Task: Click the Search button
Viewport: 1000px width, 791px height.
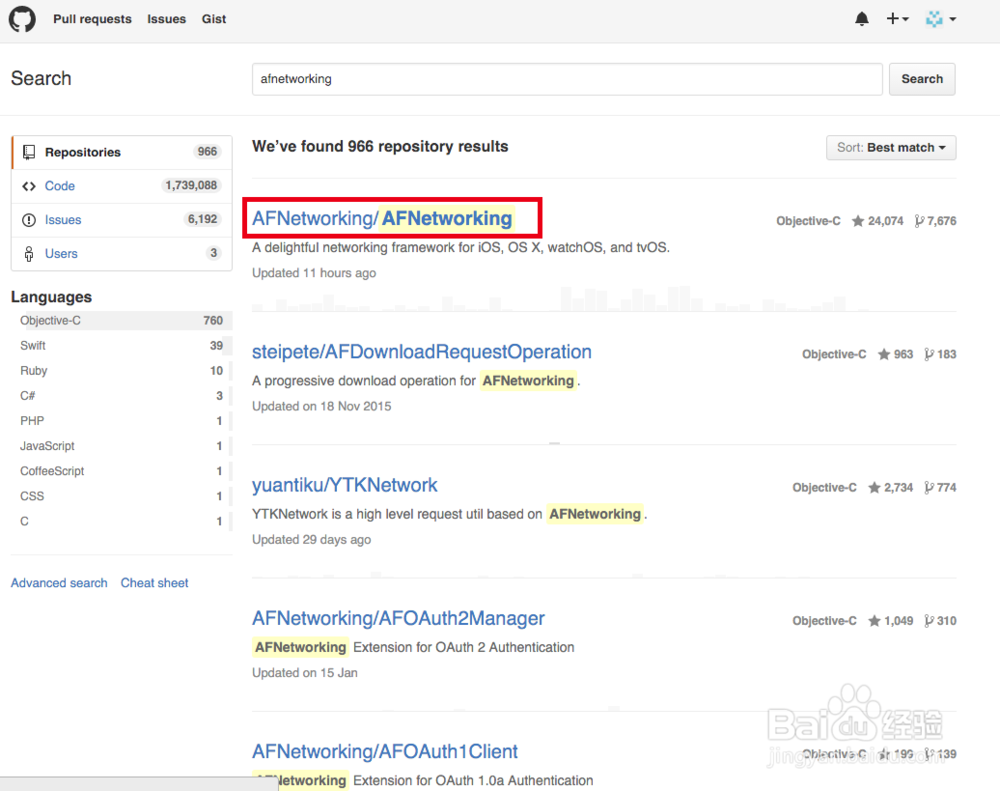Action: click(922, 79)
